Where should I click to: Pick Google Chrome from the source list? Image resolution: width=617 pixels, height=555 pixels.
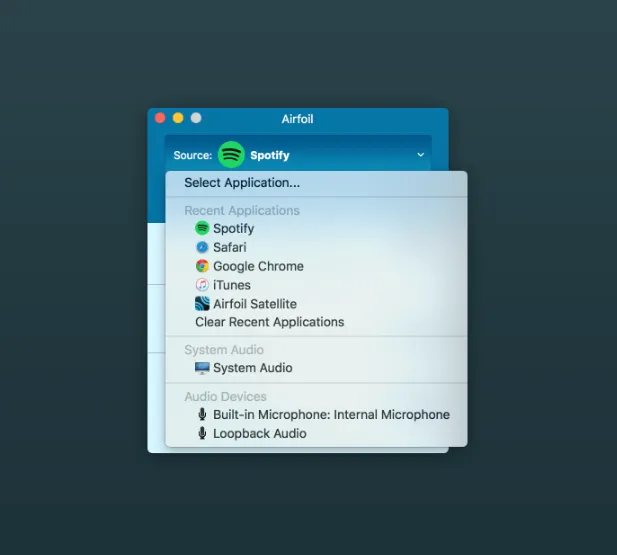(x=316, y=266)
